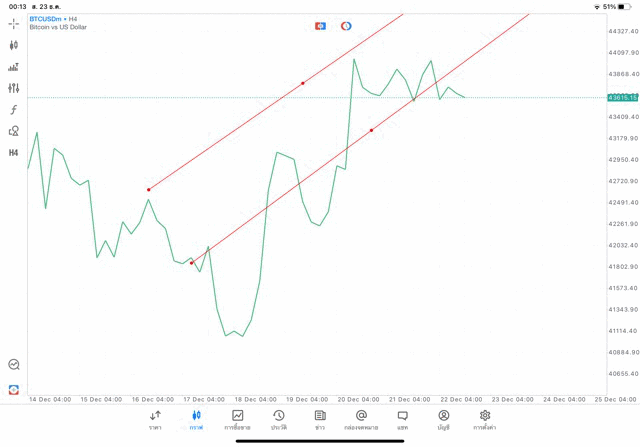The width and height of the screenshot is (640, 447).
Task: Open chart type candlestick selector
Action: tap(14, 45)
